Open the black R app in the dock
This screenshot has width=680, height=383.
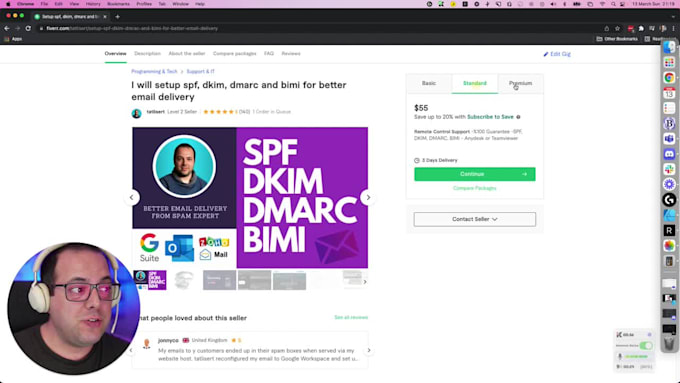[x=669, y=230]
